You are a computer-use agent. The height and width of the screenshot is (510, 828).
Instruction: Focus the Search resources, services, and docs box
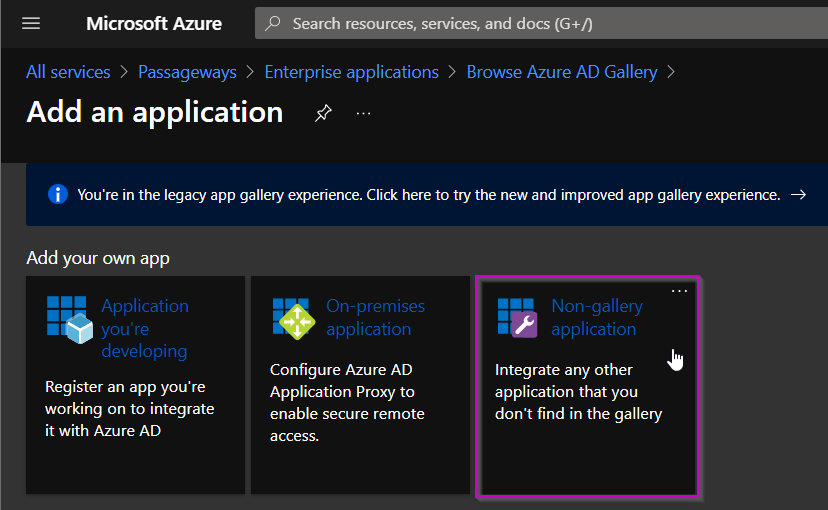tap(541, 23)
